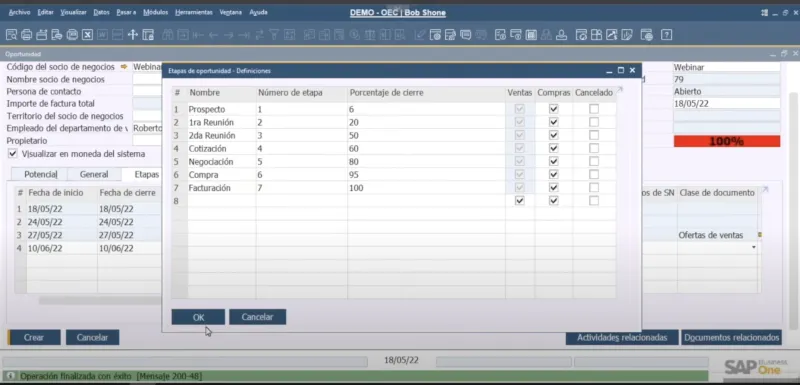
Task: Open Print Preview from the toolbar
Action: (x=11, y=35)
